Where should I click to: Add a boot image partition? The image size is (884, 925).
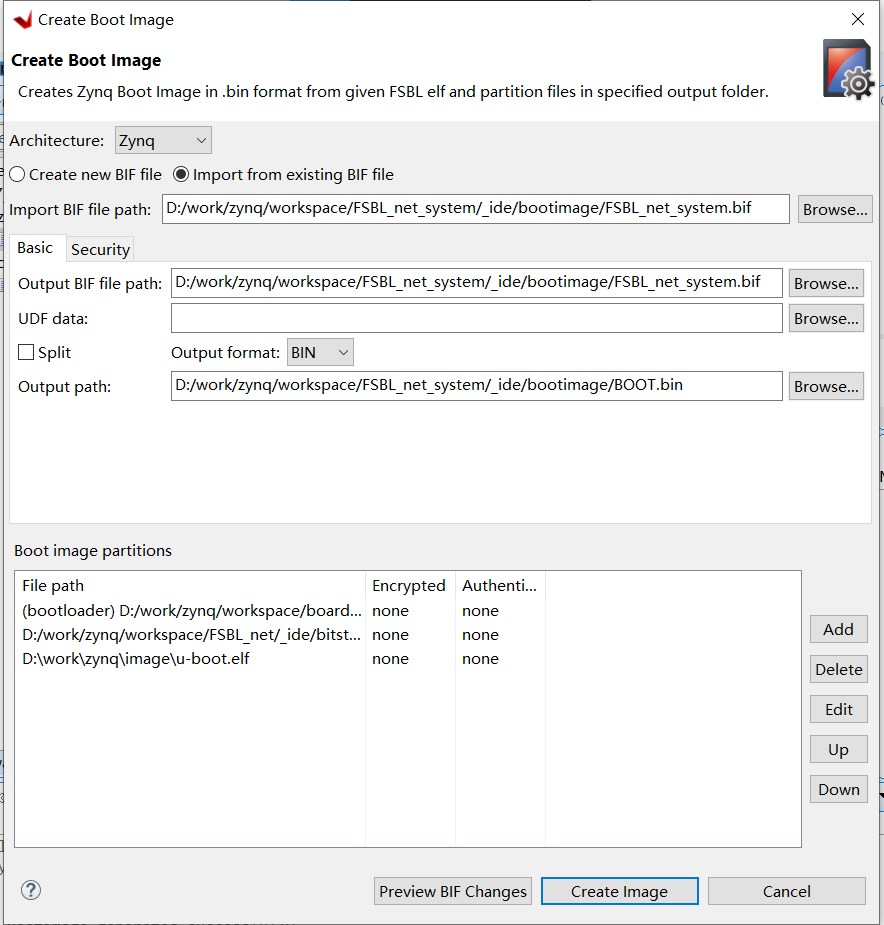(839, 629)
